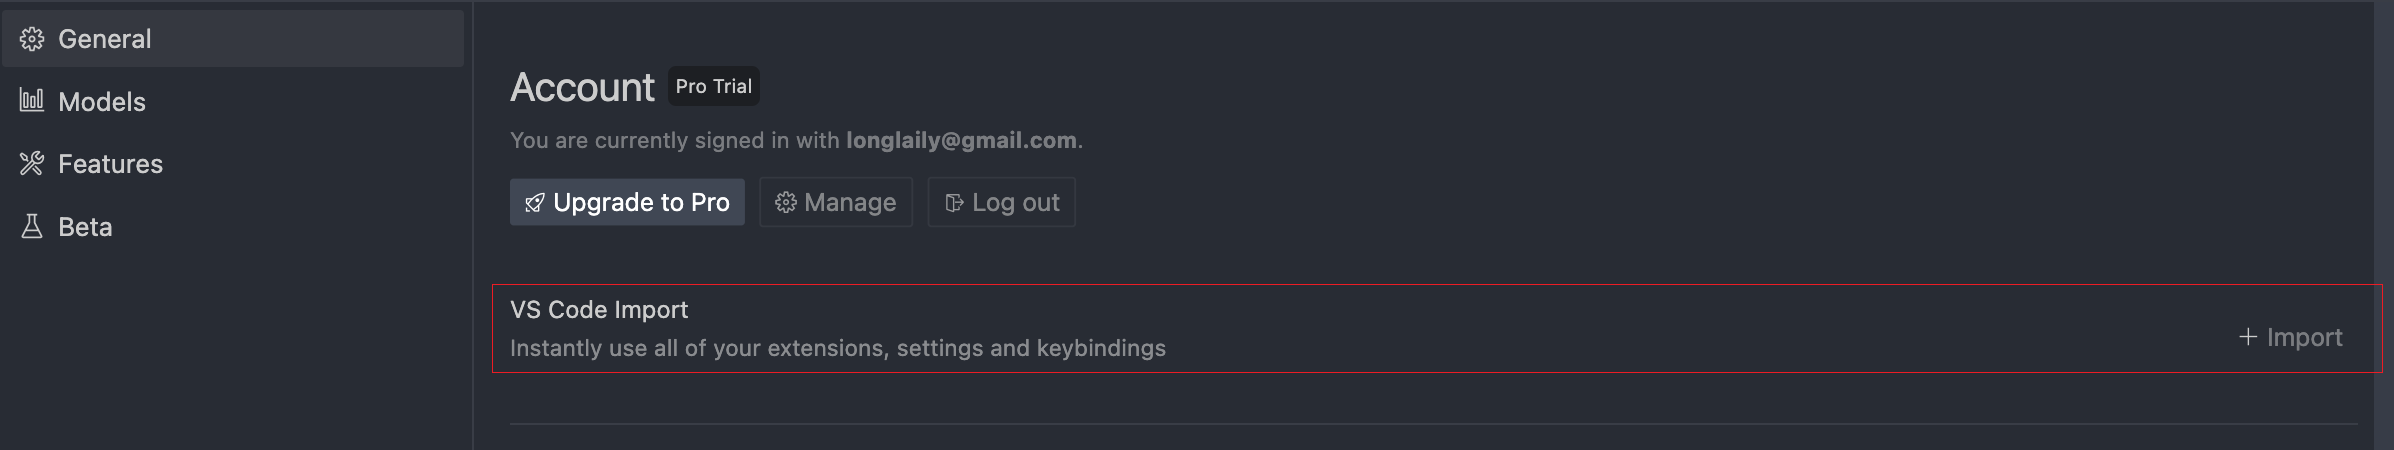2394x450 pixels.
Task: Open the General settings tab
Action: pyautogui.click(x=233, y=39)
